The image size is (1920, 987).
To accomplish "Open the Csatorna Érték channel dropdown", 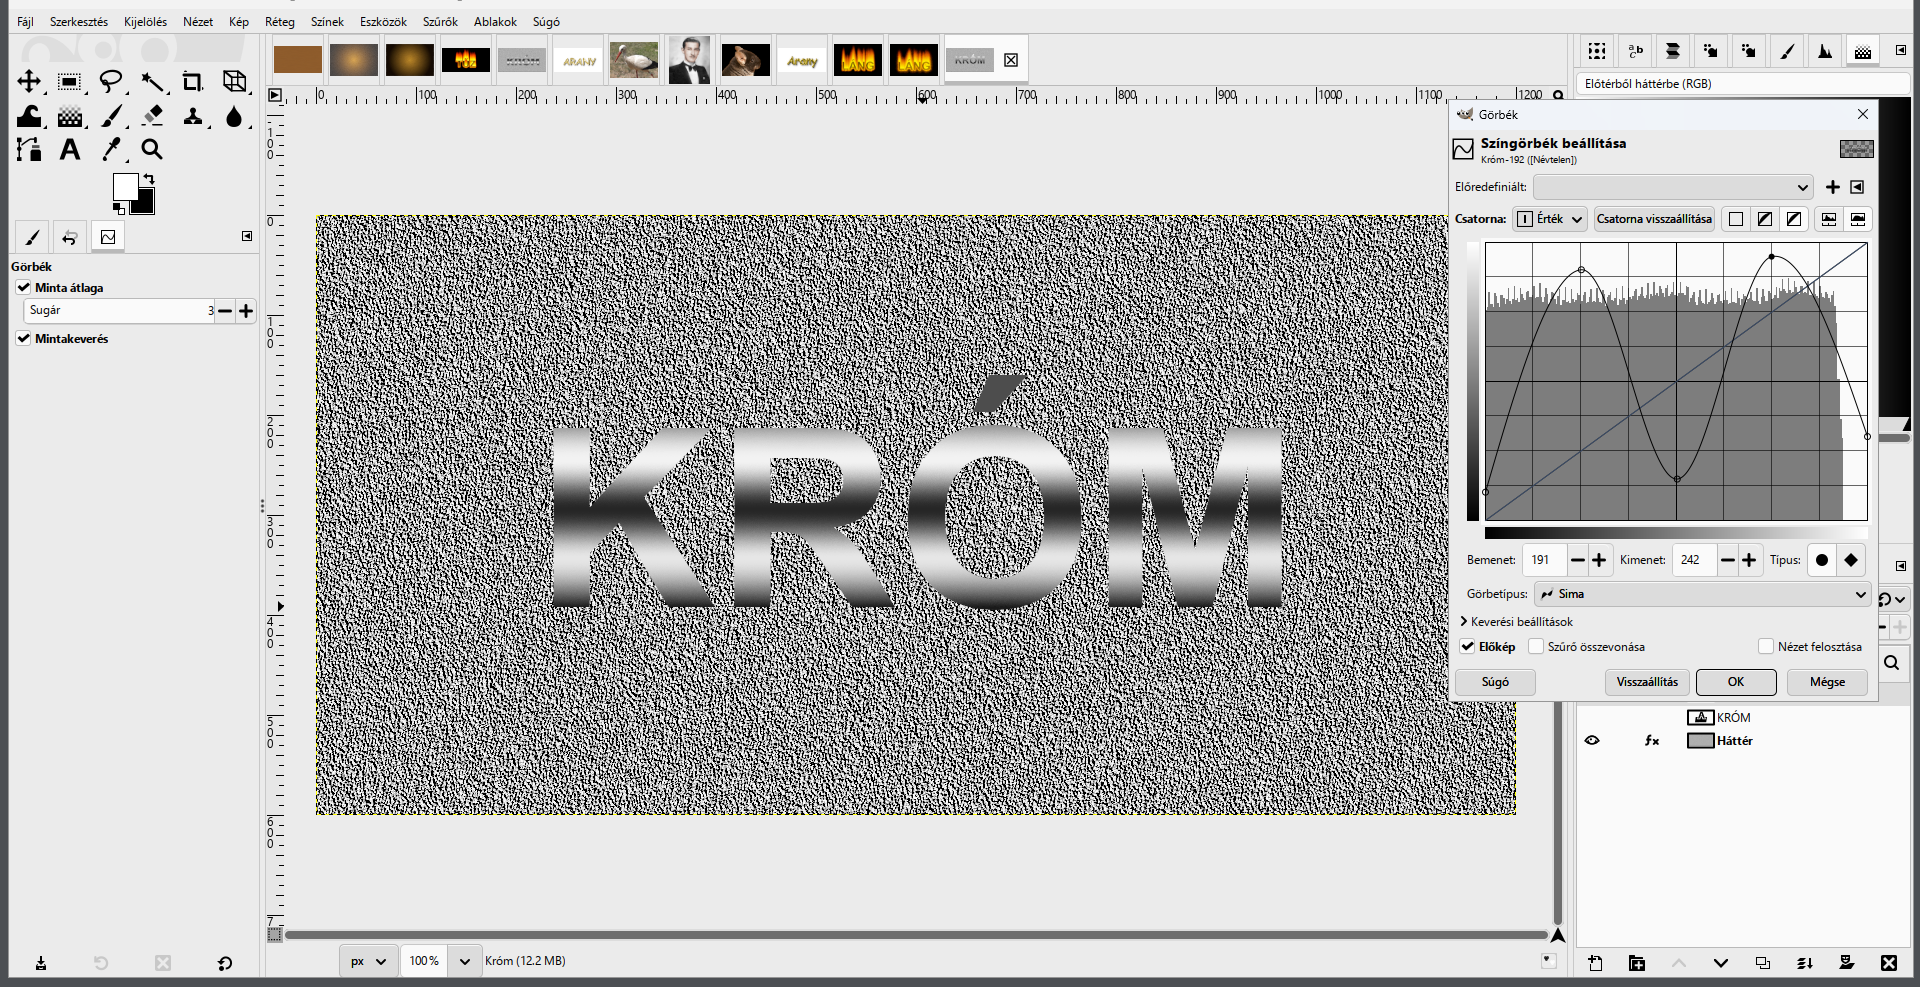I will (x=1549, y=219).
